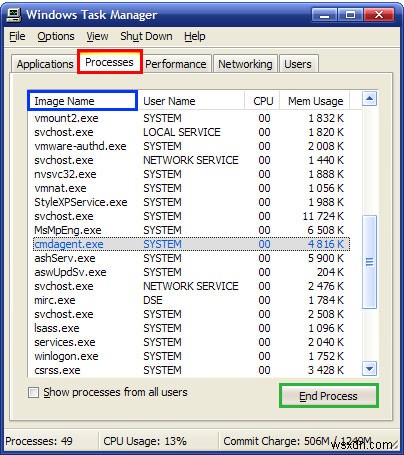Select svchost.exe using 11 724 K
This screenshot has height=455, width=404.
click(x=191, y=216)
